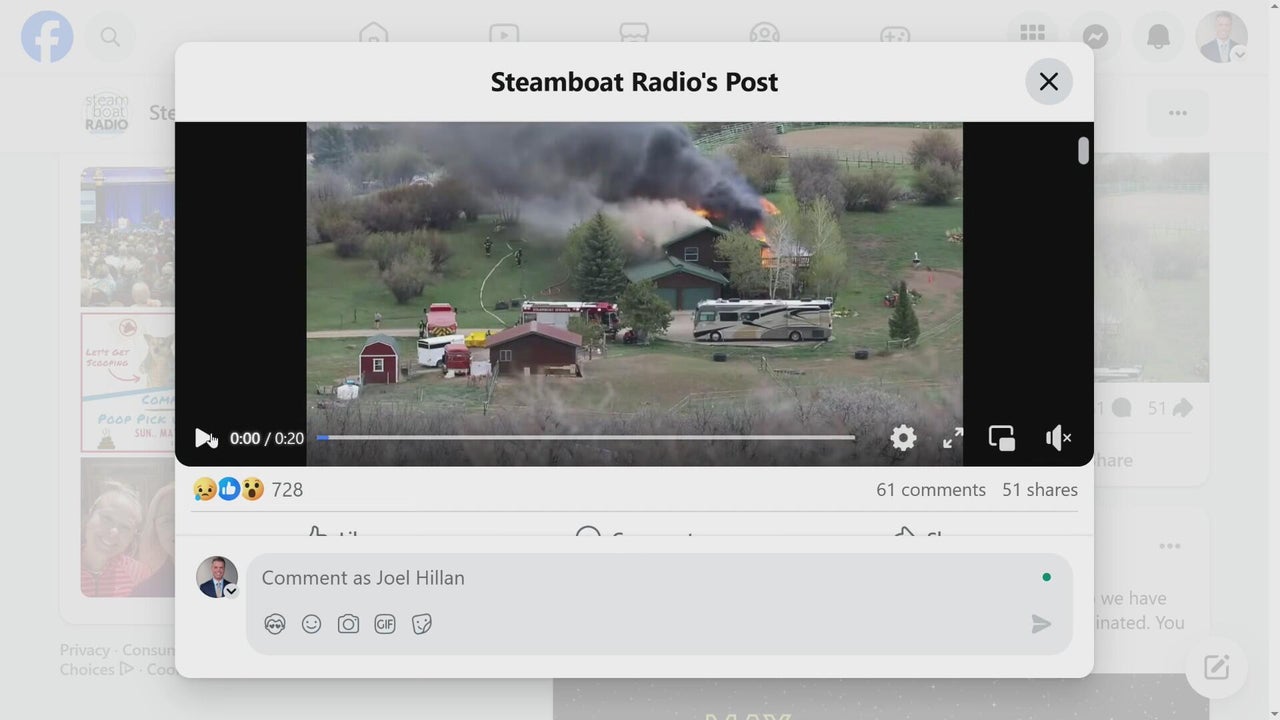This screenshot has height=720, width=1280.
Task: Unmute the video sound
Action: pyautogui.click(x=1058, y=438)
